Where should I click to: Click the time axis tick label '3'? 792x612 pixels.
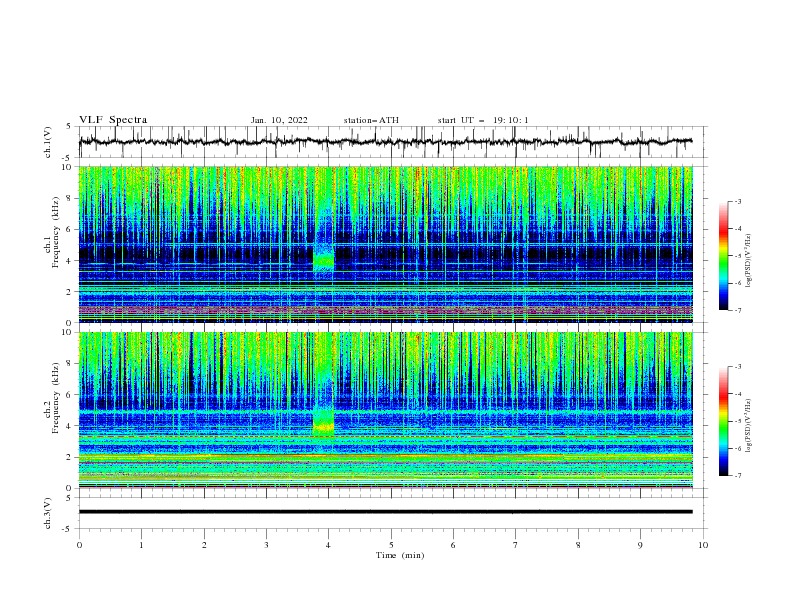[266, 545]
